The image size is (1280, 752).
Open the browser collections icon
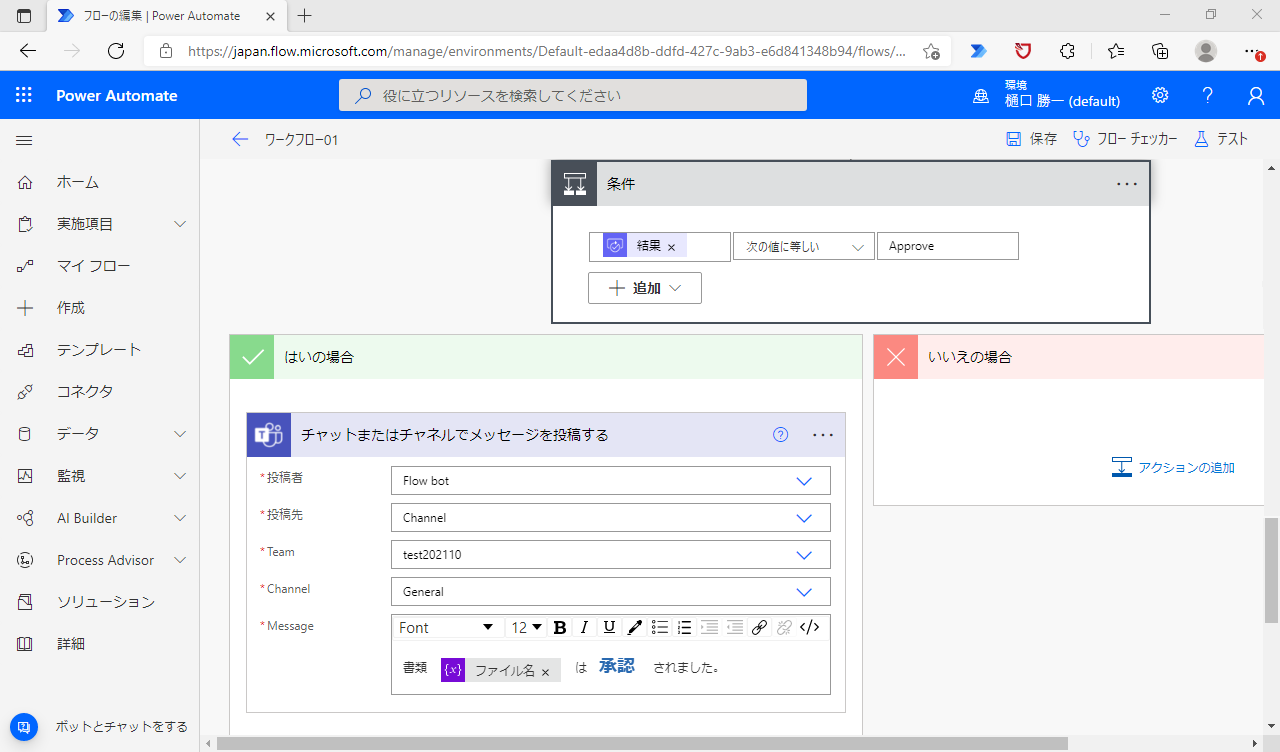(1160, 51)
